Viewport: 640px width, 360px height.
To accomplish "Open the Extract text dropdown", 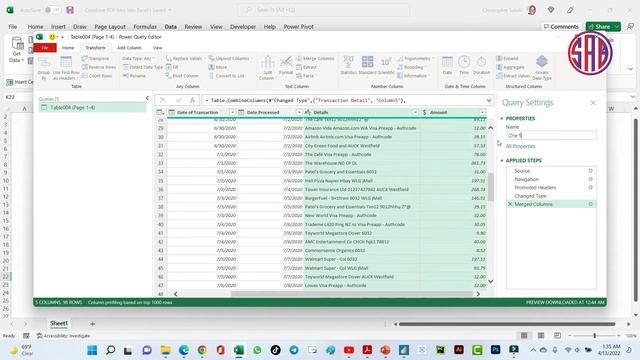I will 307,67.
